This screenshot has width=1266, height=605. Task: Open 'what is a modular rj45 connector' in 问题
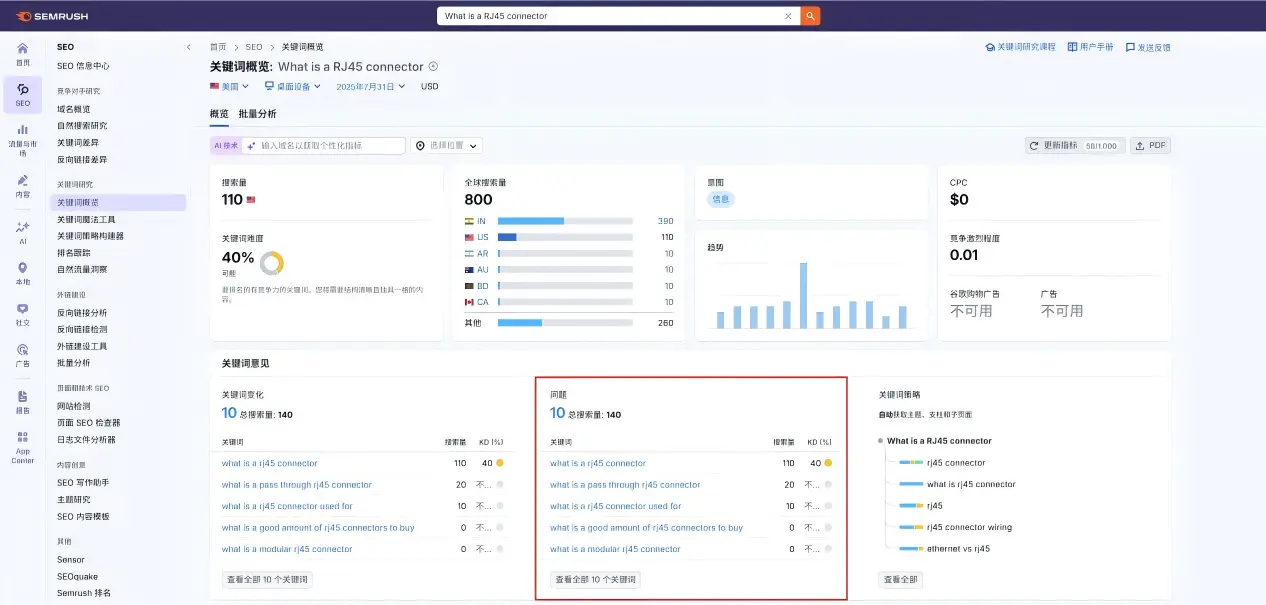[615, 549]
